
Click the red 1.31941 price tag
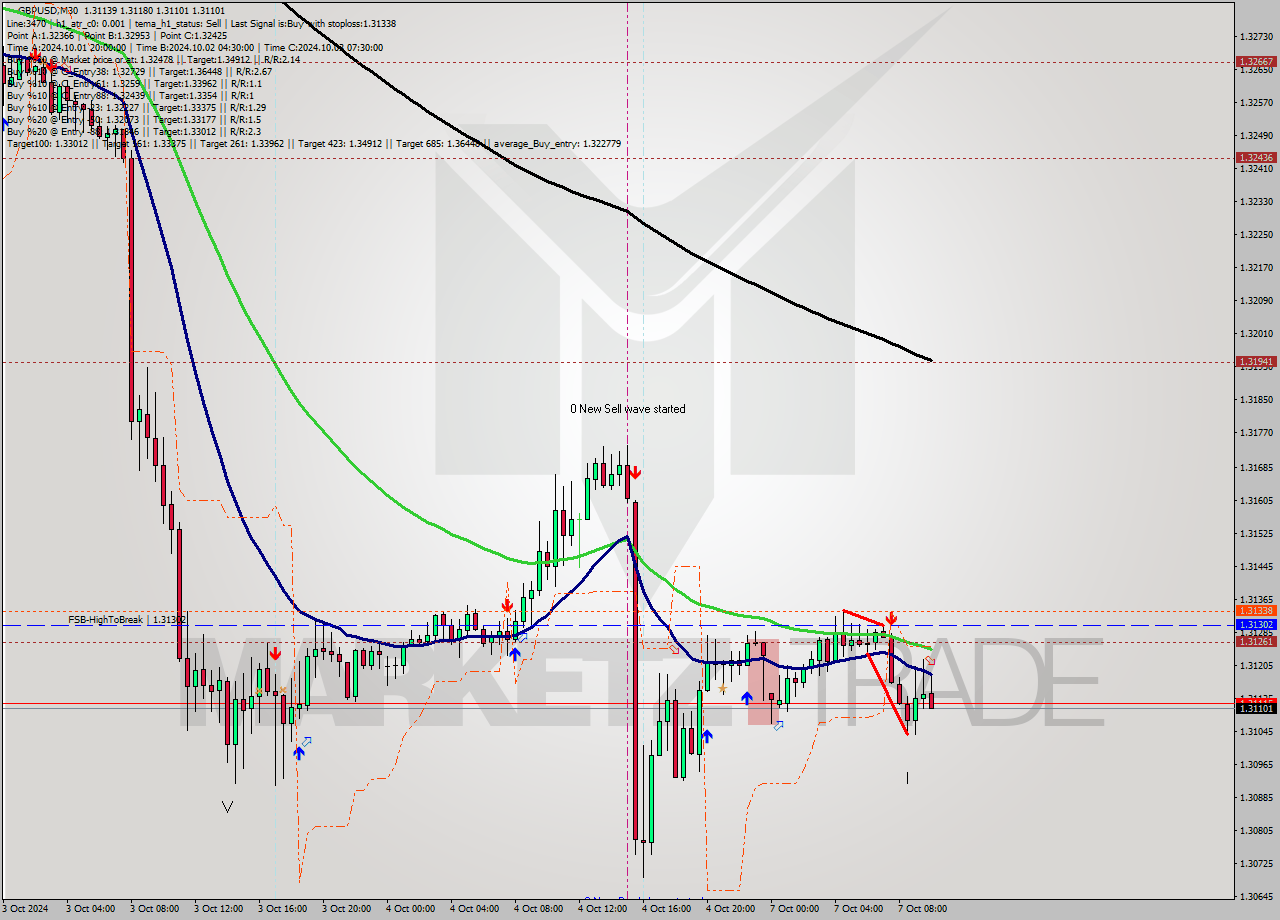[1255, 361]
